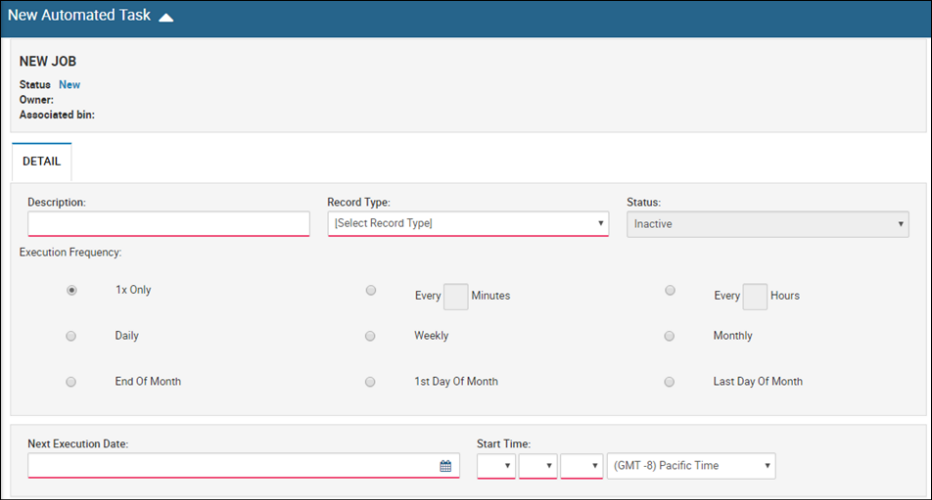Open the Record Type dropdown
Image resolution: width=932 pixels, height=500 pixels.
point(468,224)
